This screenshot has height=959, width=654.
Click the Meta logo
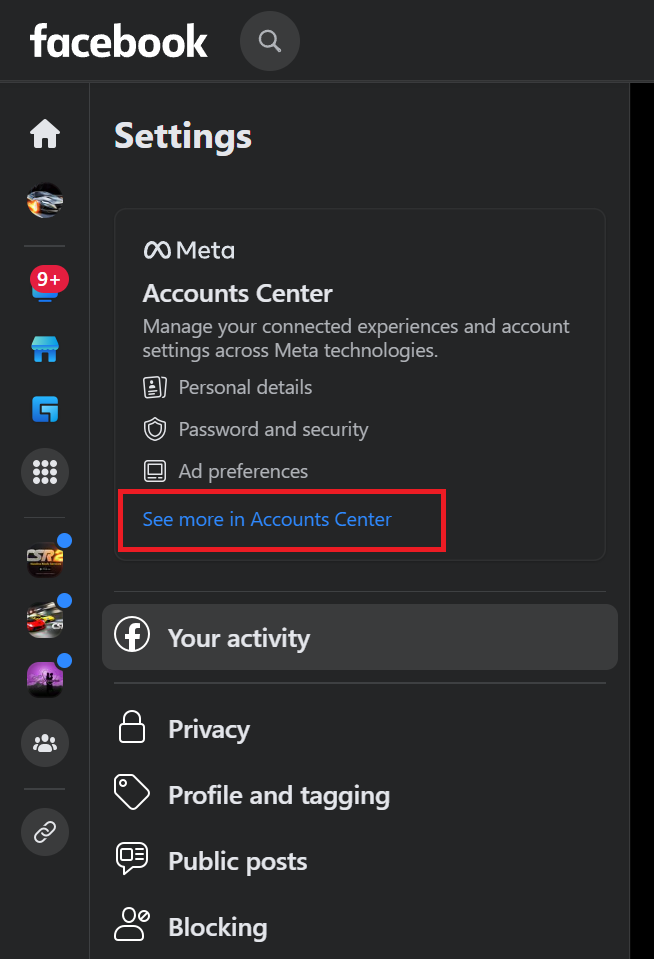click(x=189, y=250)
